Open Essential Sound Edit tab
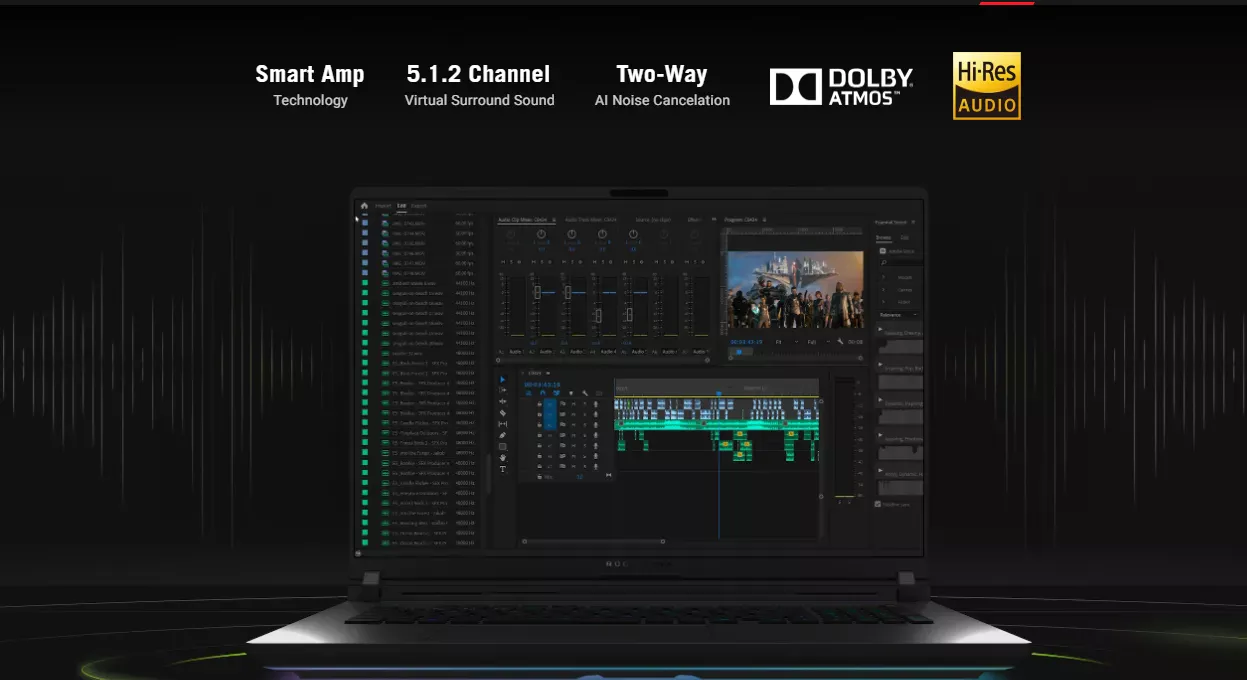Screen dimensions: 1247x680 pos(905,238)
